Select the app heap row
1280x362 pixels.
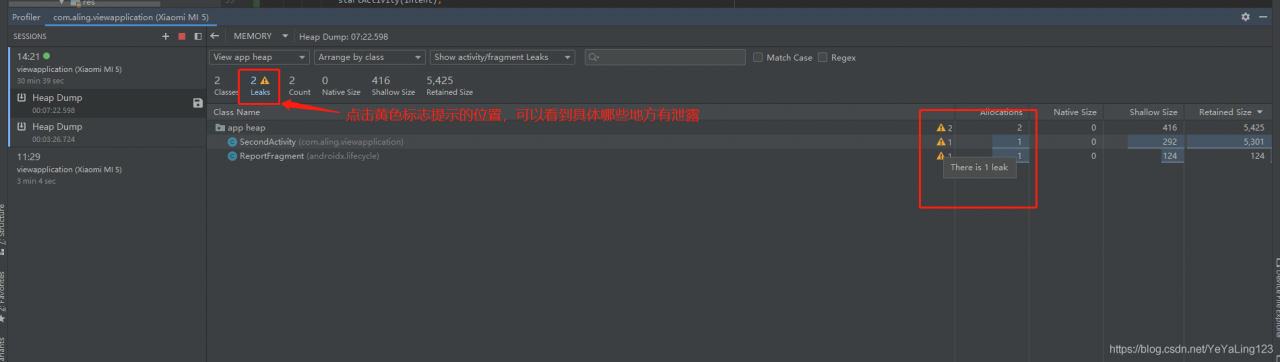click(740, 128)
